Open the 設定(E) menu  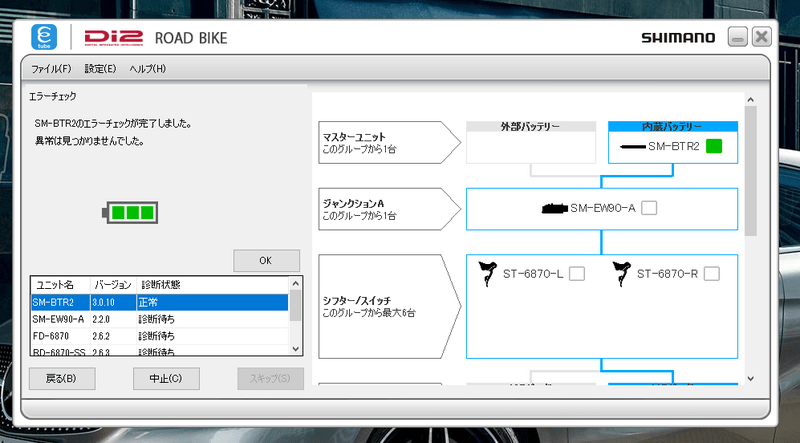point(100,69)
